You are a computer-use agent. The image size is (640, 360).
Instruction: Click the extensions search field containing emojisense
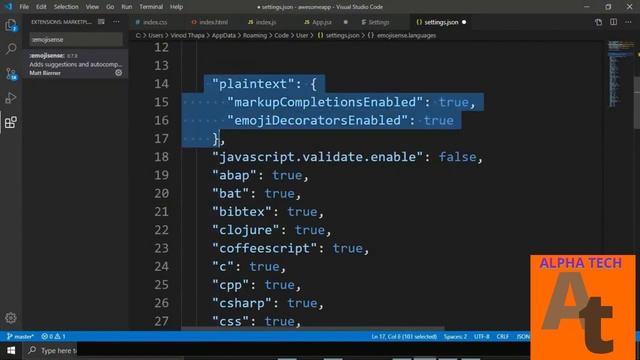click(x=76, y=40)
